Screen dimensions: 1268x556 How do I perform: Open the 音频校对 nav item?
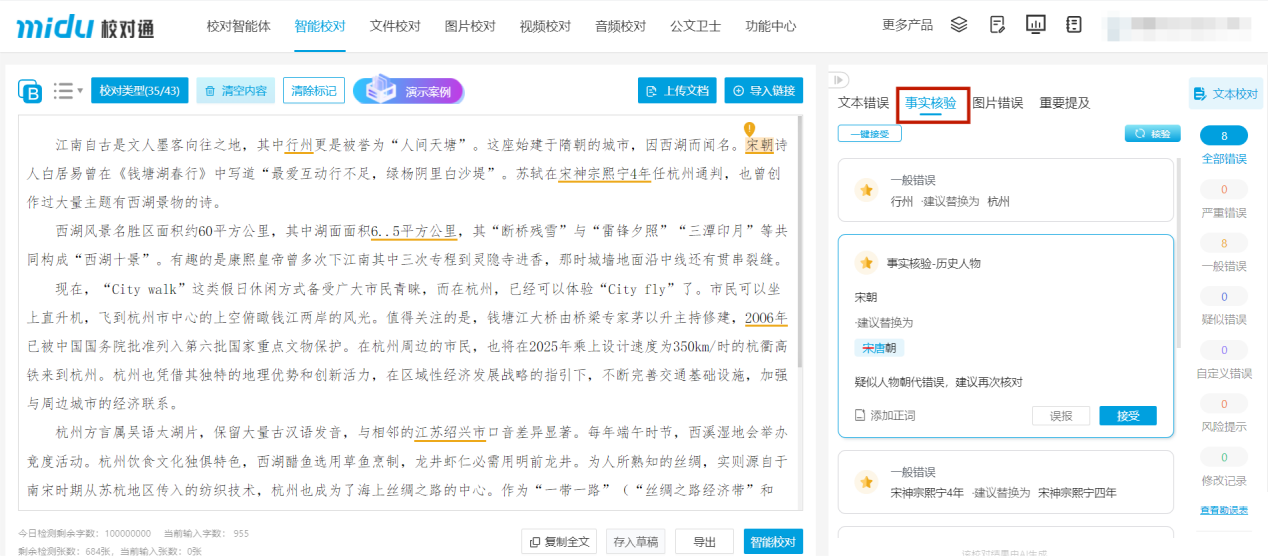620,26
